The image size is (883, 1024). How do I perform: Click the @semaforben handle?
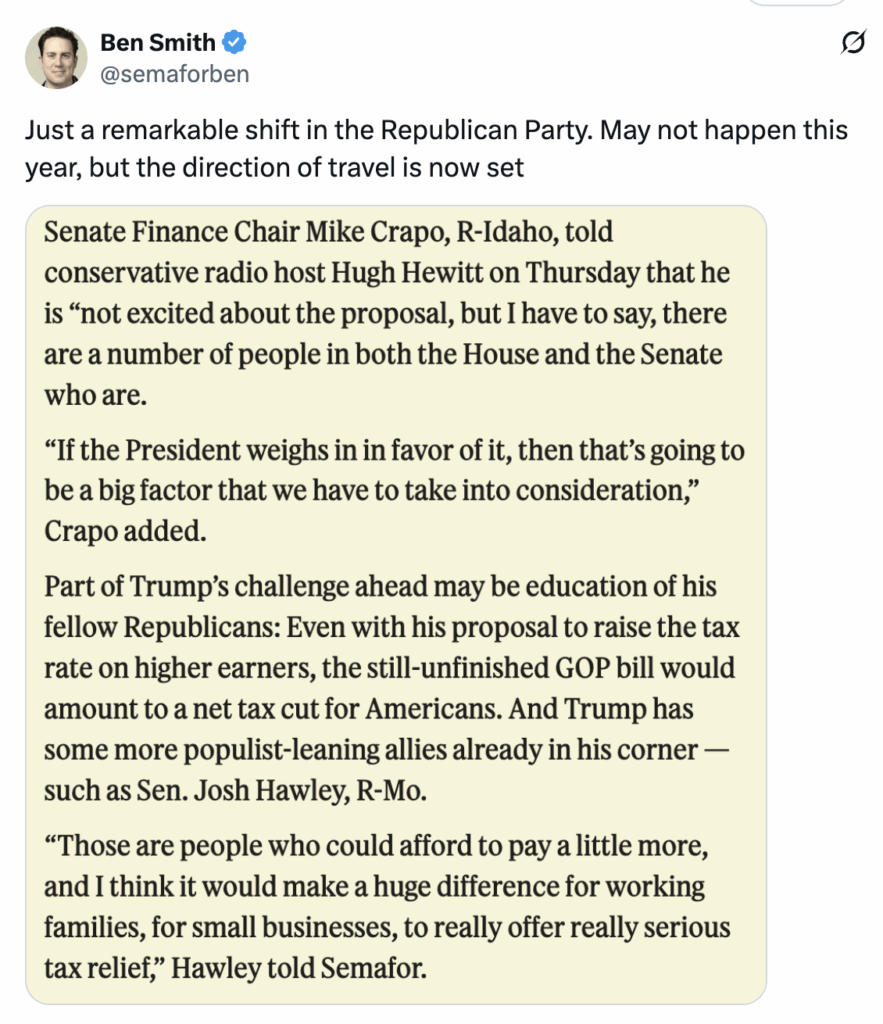(x=174, y=74)
